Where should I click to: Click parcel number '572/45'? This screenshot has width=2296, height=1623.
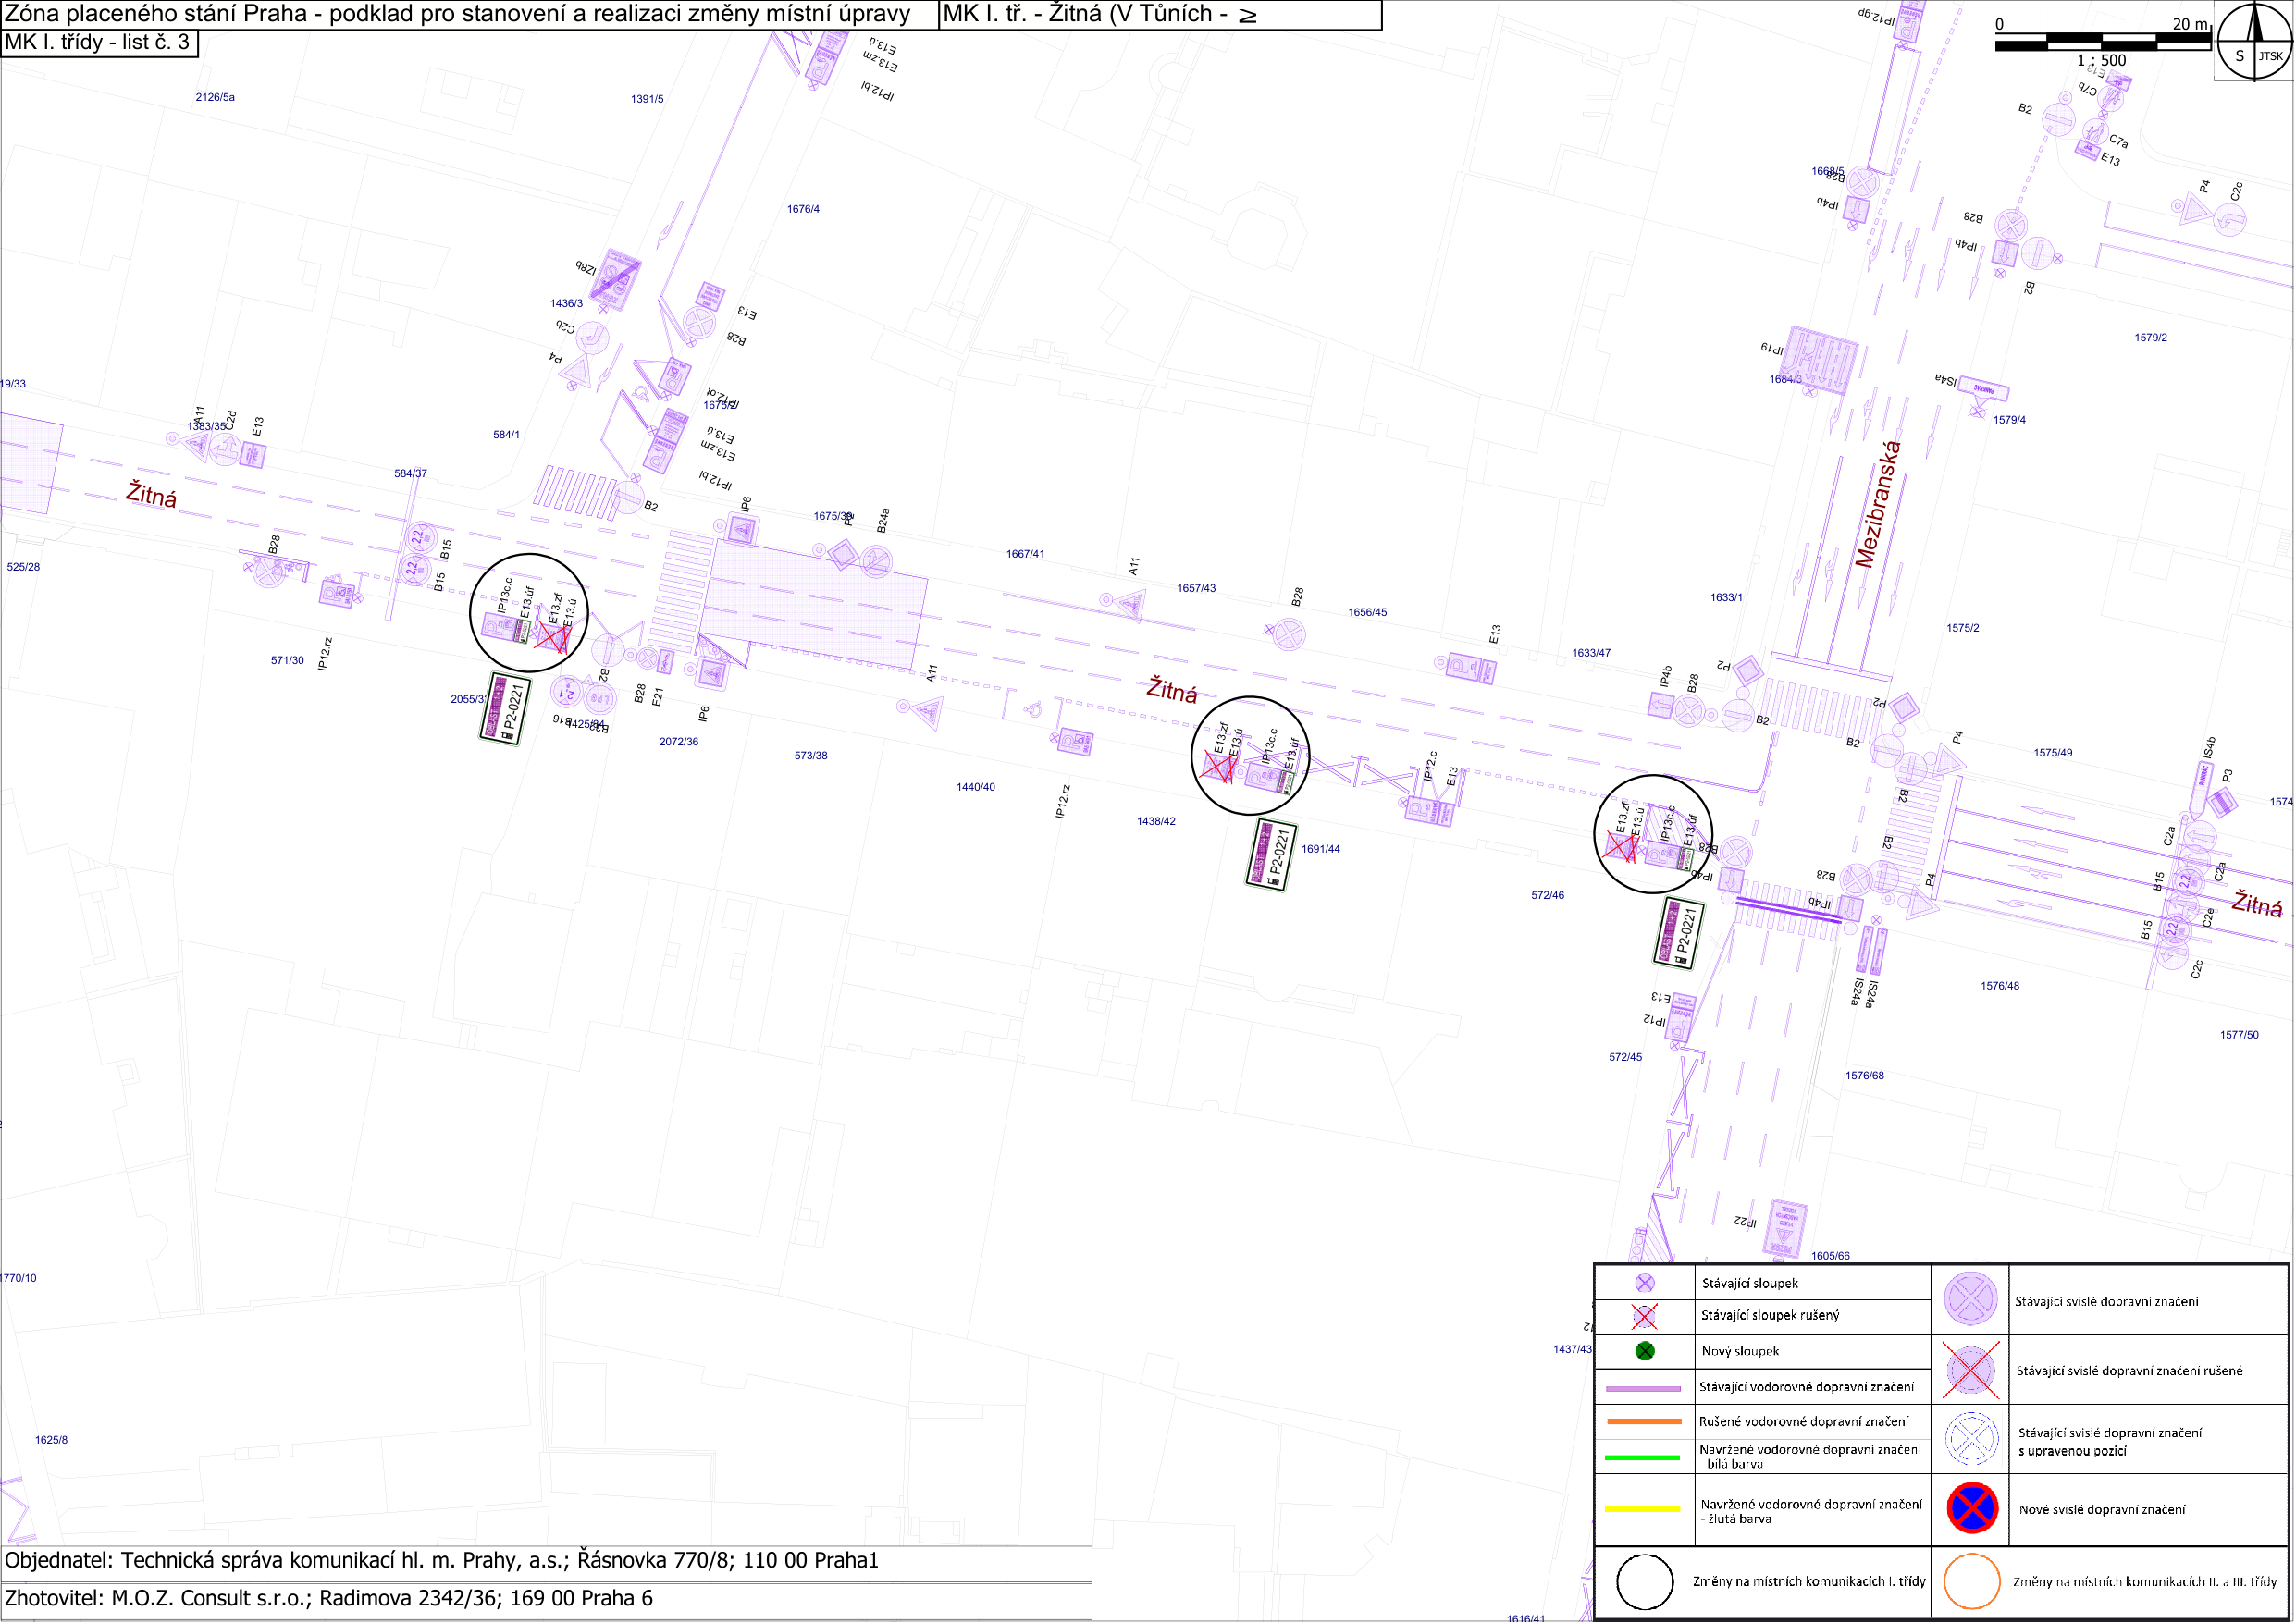pyautogui.click(x=1626, y=1058)
